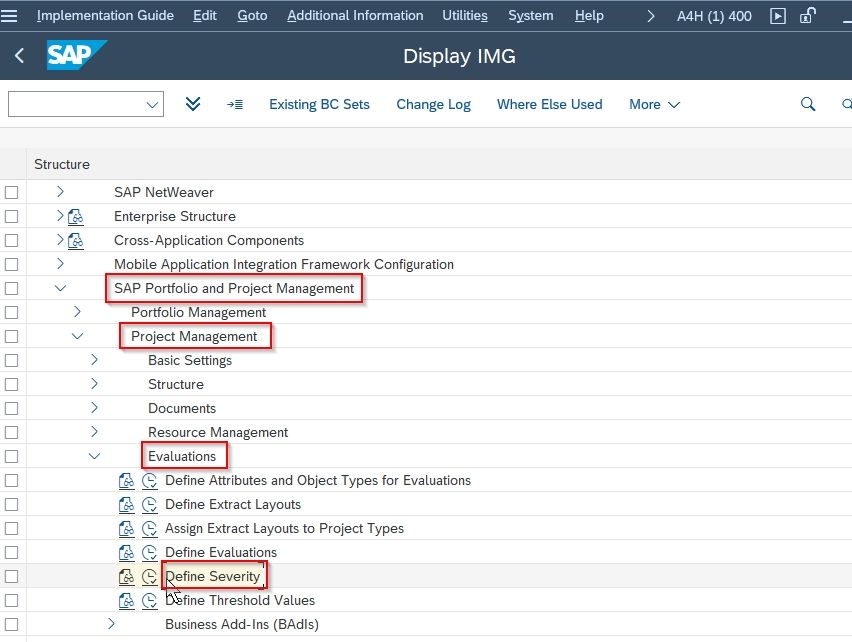The height and width of the screenshot is (642, 852).
Task: Click Existing BC Sets button
Action: click(x=320, y=104)
